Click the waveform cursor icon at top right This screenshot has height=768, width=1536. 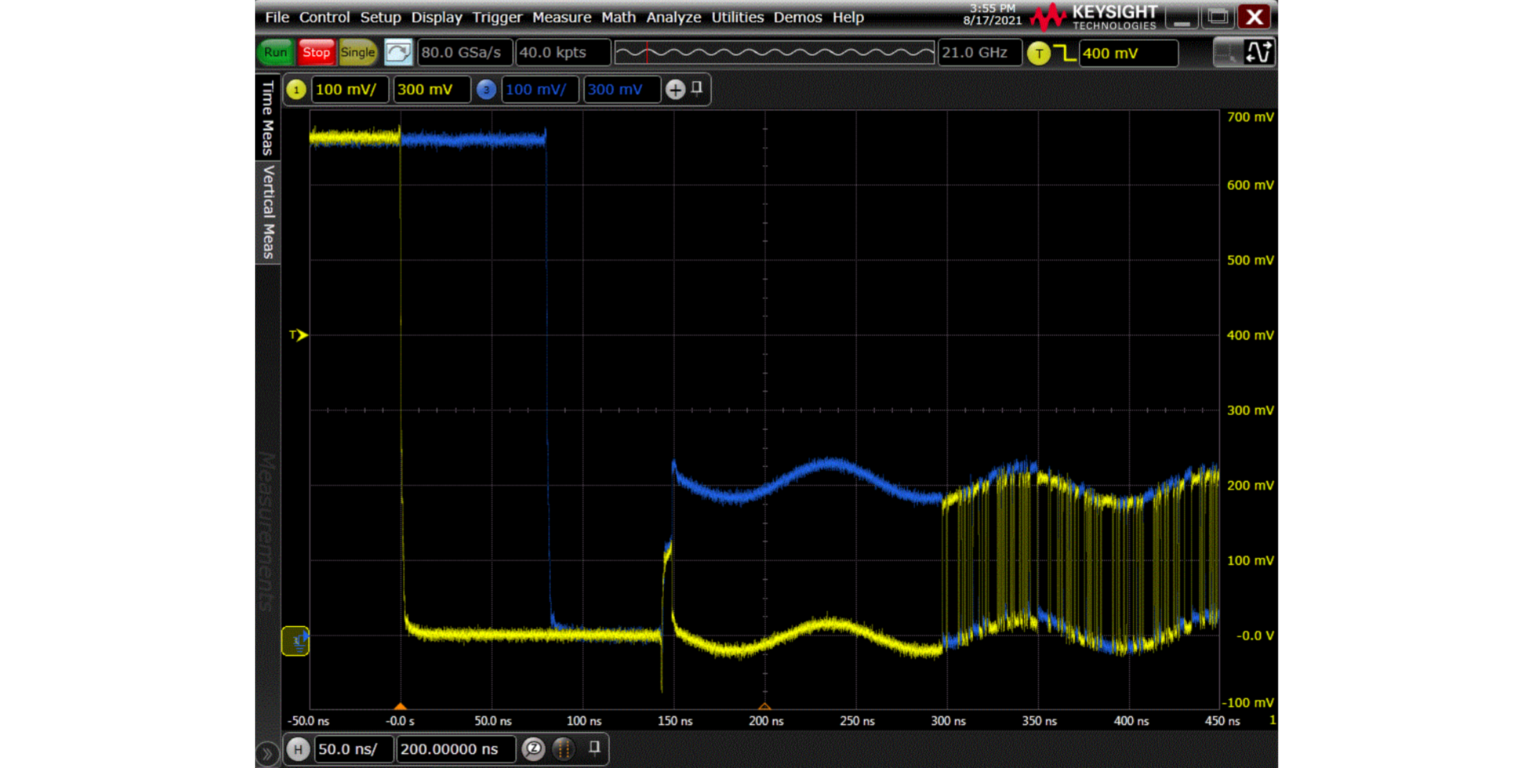point(1257,53)
